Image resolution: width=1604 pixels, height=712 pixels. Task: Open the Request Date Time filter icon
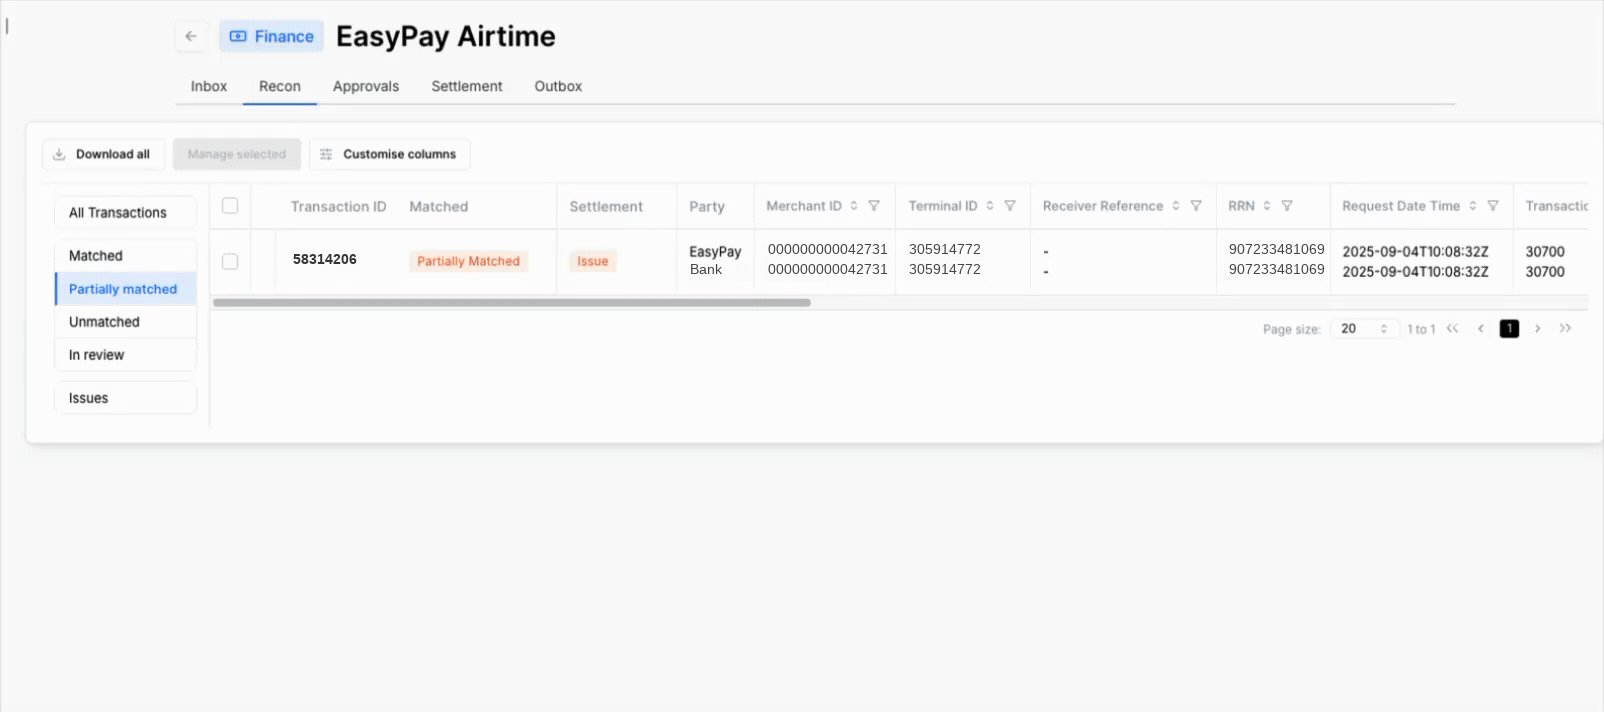click(x=1493, y=206)
